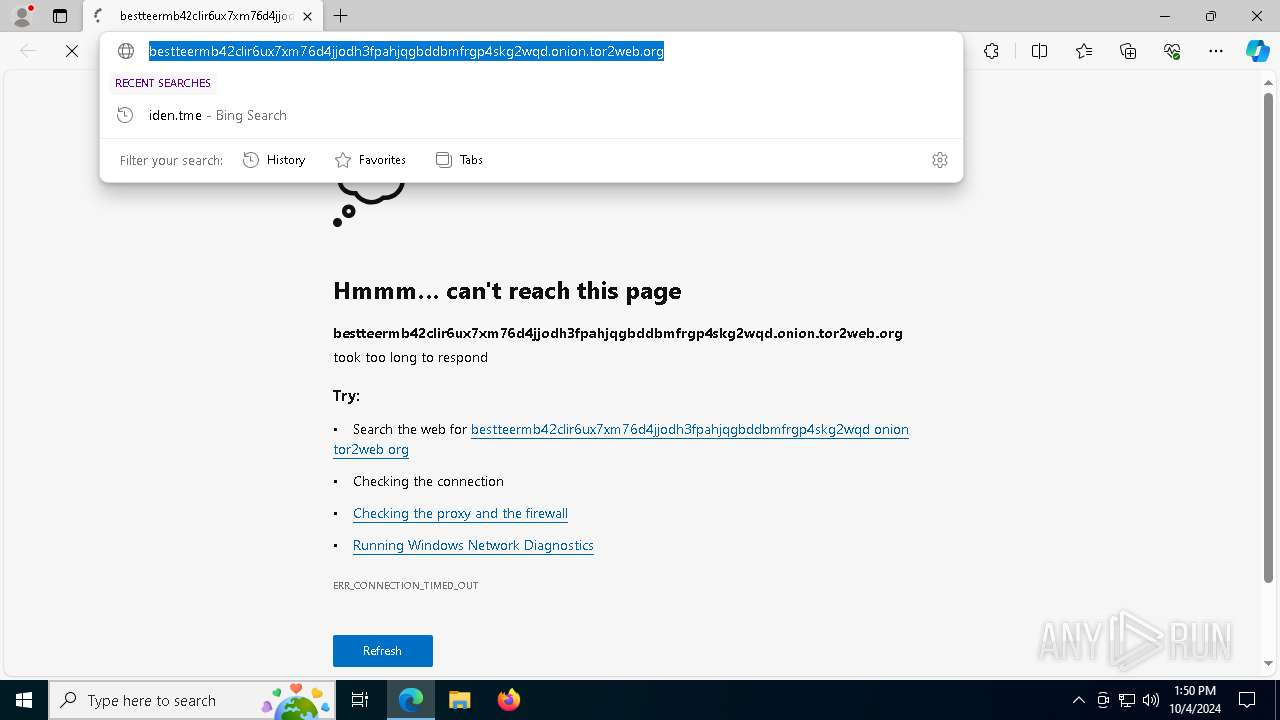
Task: Filter search by Tabs
Action: (459, 160)
